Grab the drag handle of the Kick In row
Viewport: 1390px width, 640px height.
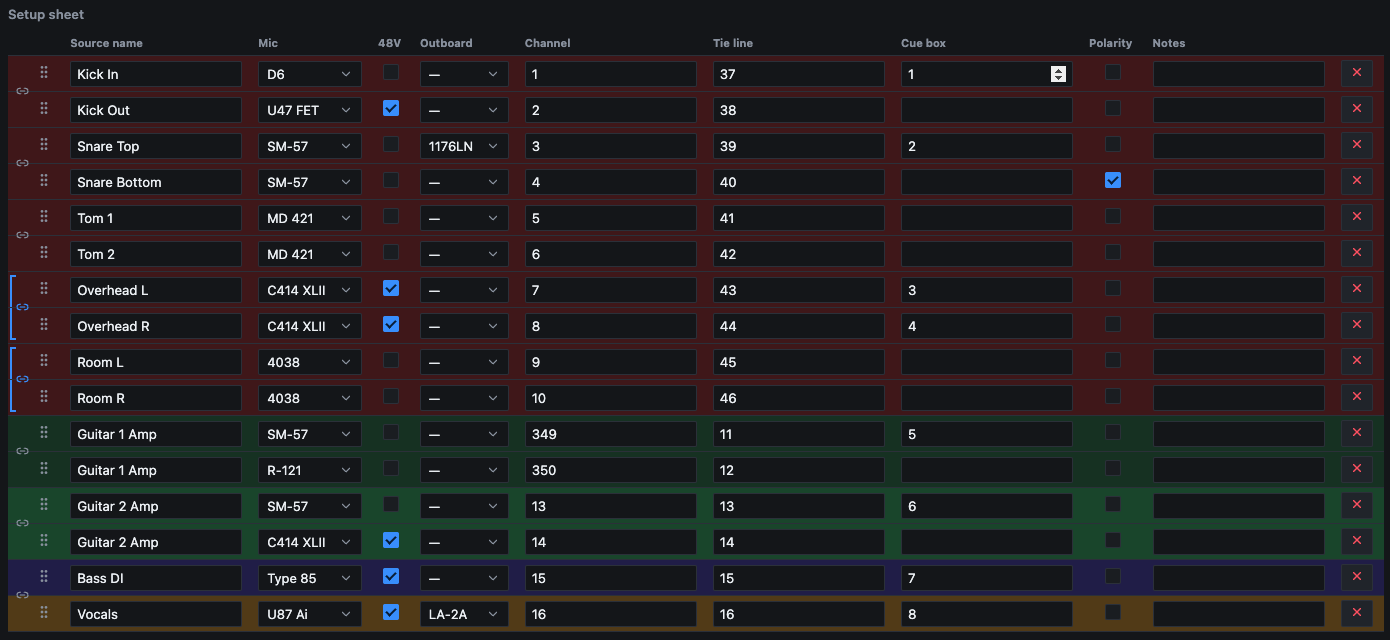point(44,73)
